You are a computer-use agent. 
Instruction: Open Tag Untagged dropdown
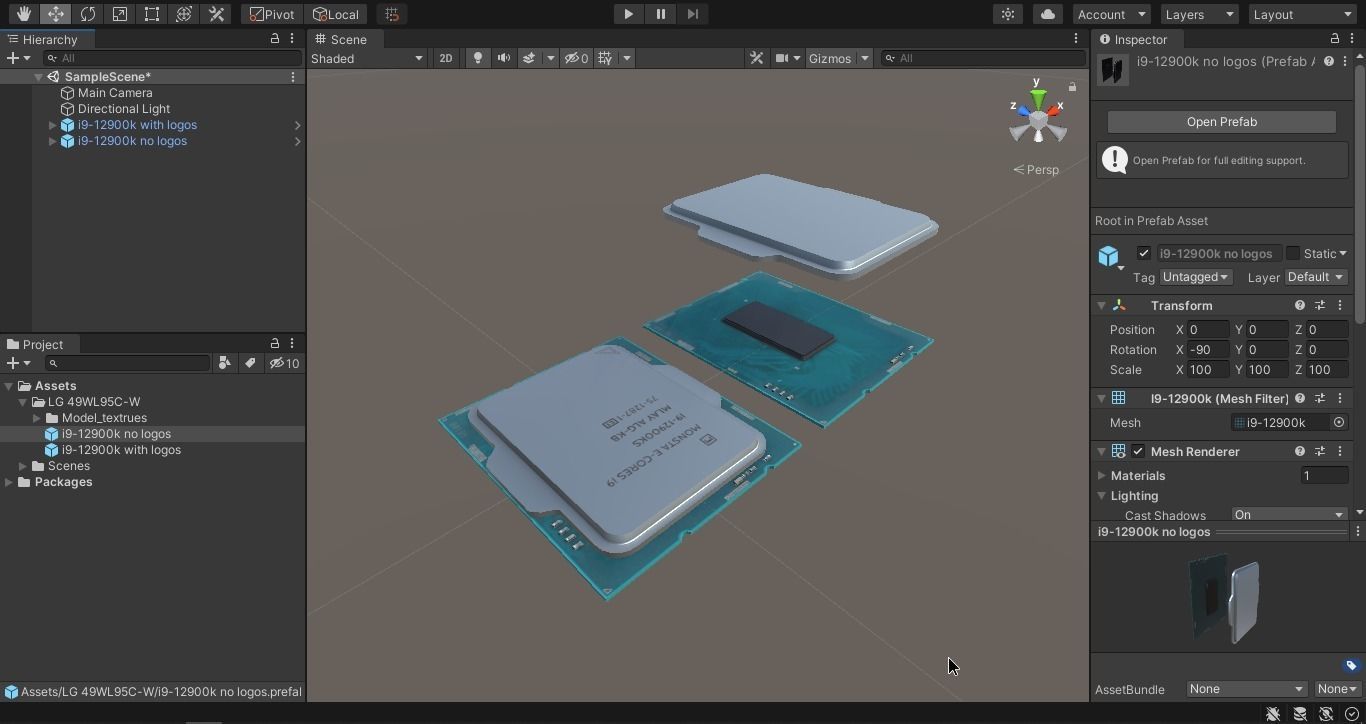[1195, 277]
